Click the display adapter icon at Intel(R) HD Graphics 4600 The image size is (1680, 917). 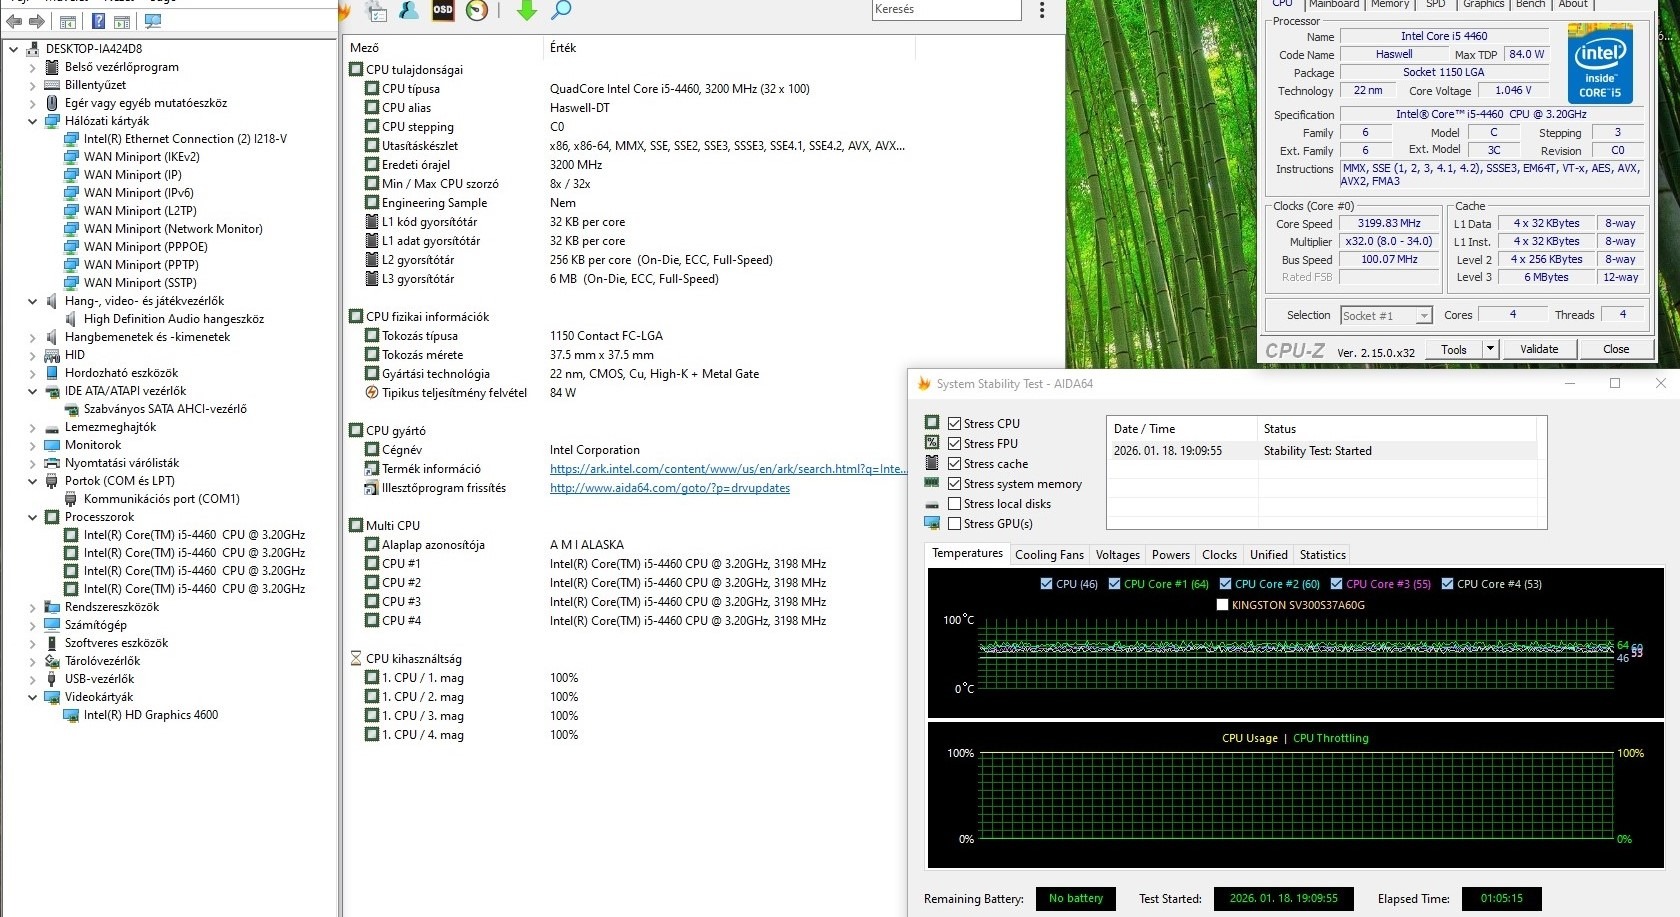point(71,715)
